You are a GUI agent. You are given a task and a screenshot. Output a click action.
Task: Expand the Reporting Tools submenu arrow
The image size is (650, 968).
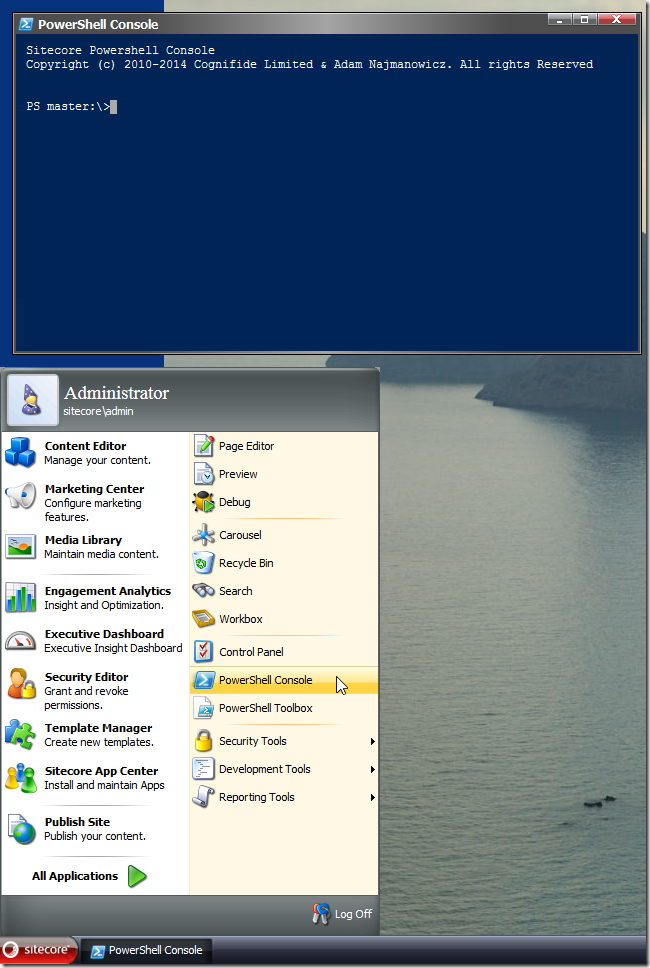[x=372, y=798]
